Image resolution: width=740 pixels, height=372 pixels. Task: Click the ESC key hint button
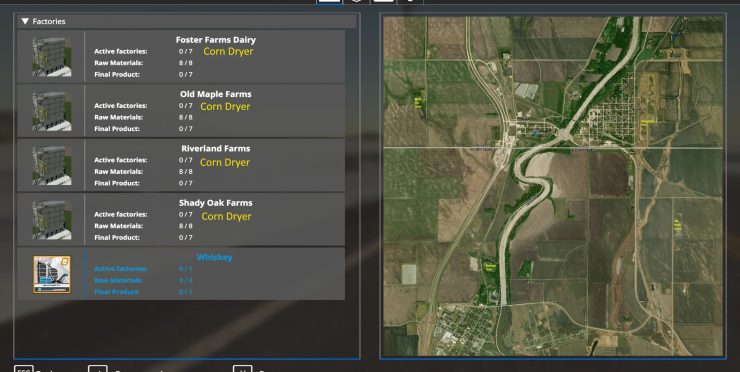(24, 369)
